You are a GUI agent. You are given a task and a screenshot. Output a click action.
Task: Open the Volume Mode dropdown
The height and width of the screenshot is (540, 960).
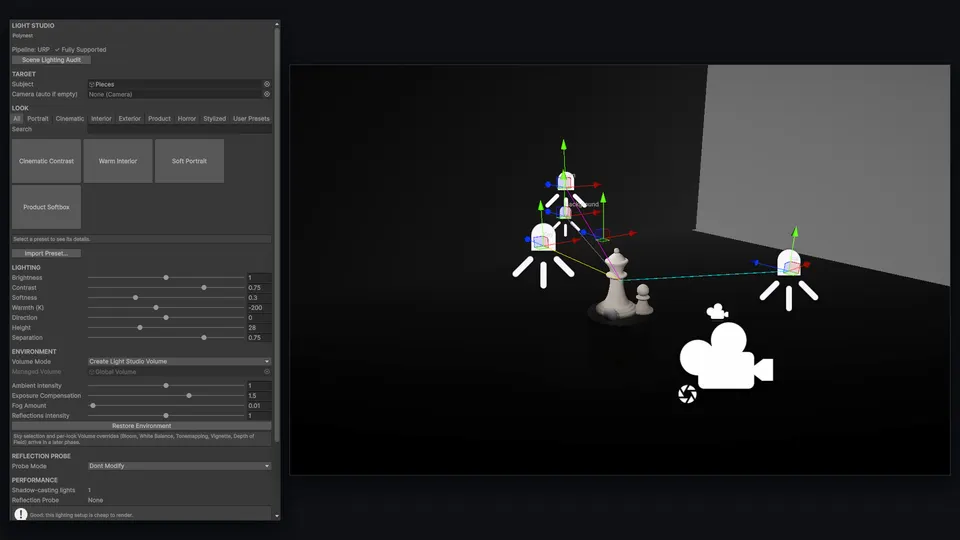[179, 362]
